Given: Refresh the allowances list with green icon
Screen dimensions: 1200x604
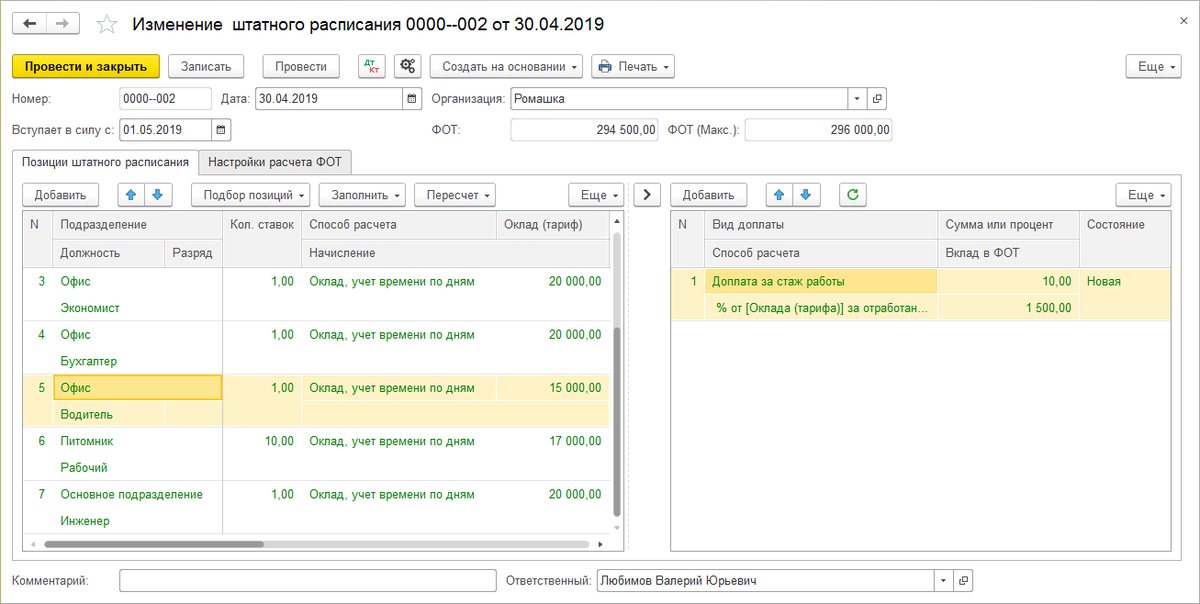Looking at the screenshot, I should (852, 195).
